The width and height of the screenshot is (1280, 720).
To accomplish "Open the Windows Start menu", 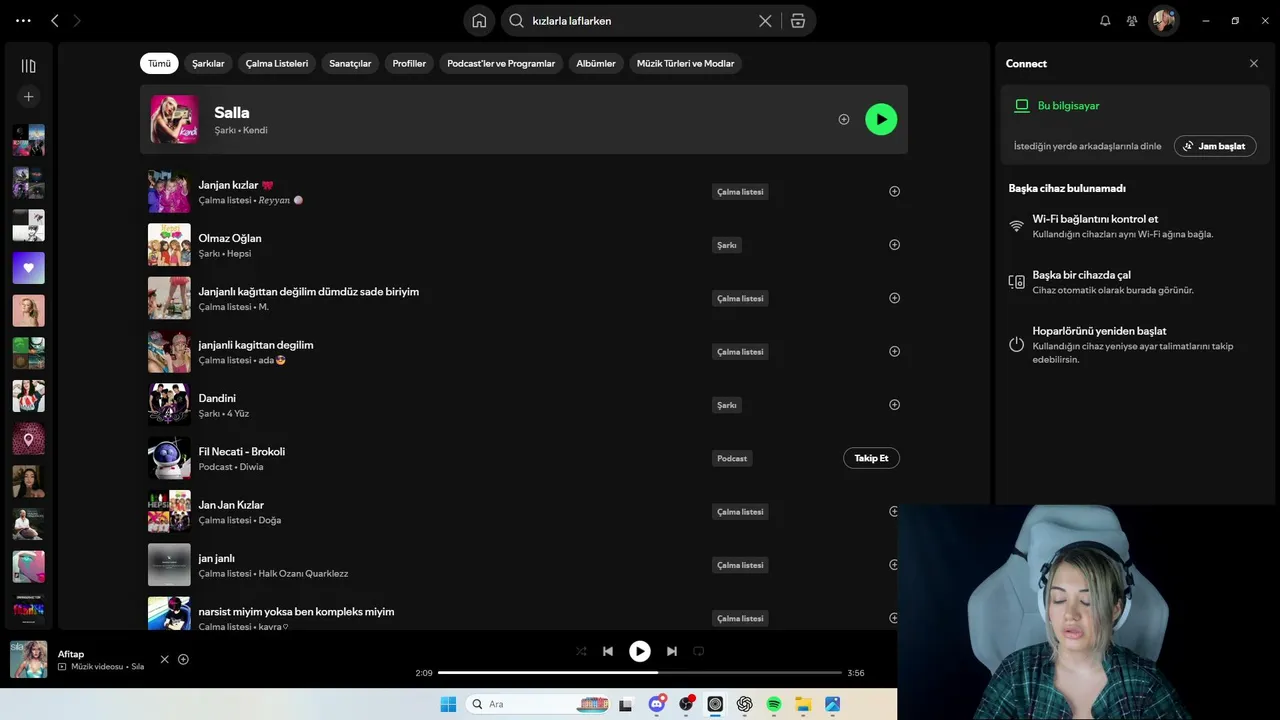I will pos(448,704).
